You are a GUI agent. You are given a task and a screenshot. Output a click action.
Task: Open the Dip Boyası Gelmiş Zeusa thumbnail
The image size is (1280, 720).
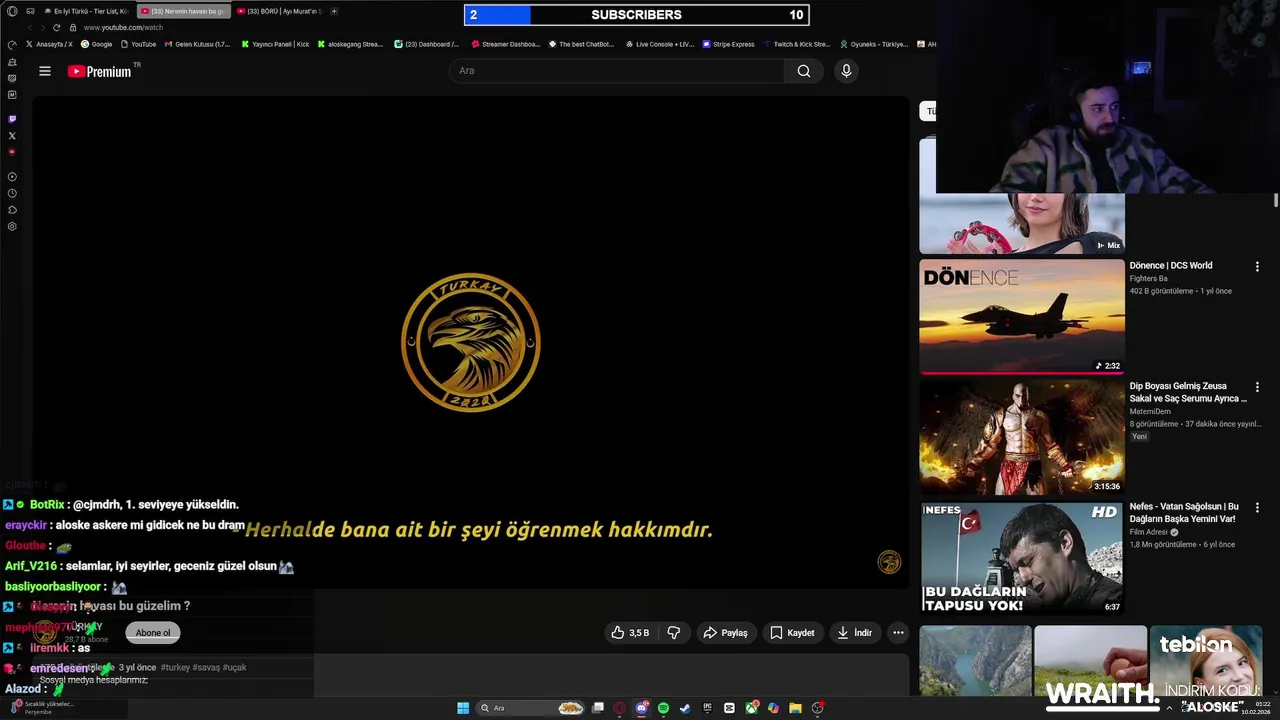pos(1022,438)
